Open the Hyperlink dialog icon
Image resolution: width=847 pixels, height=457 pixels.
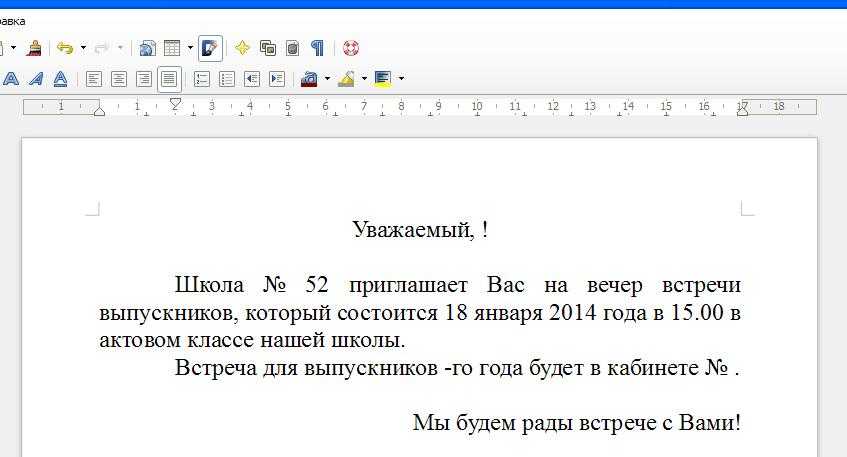point(147,47)
